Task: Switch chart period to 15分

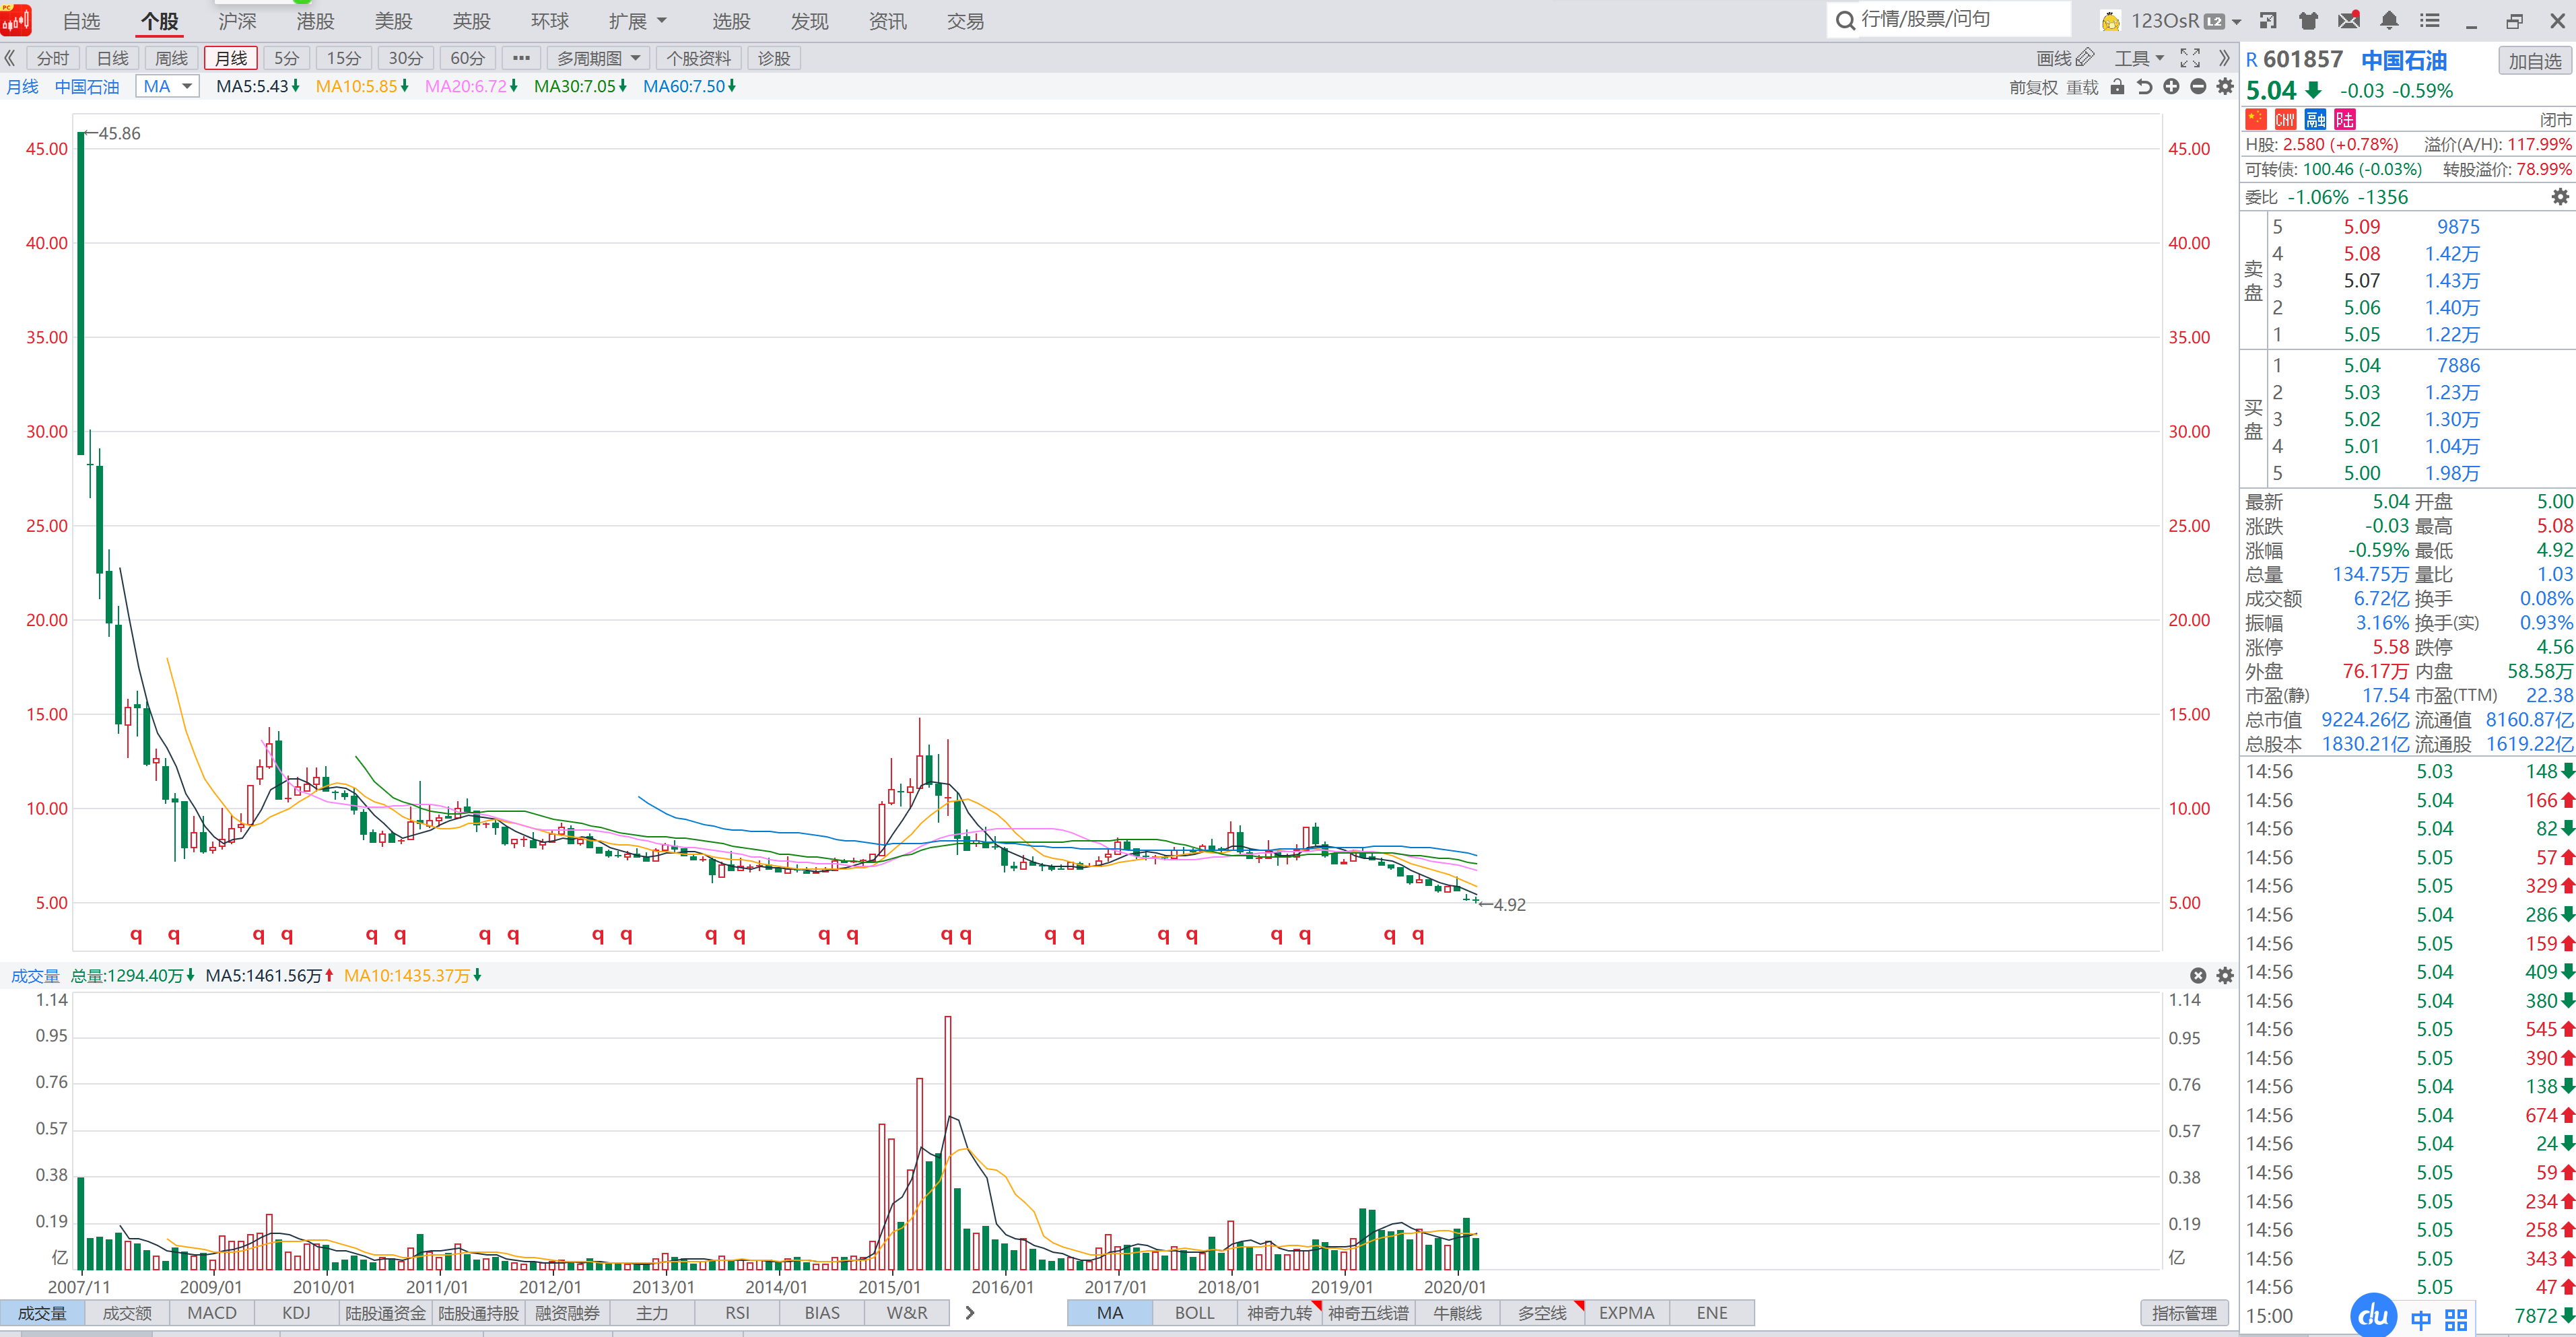Action: (x=344, y=58)
